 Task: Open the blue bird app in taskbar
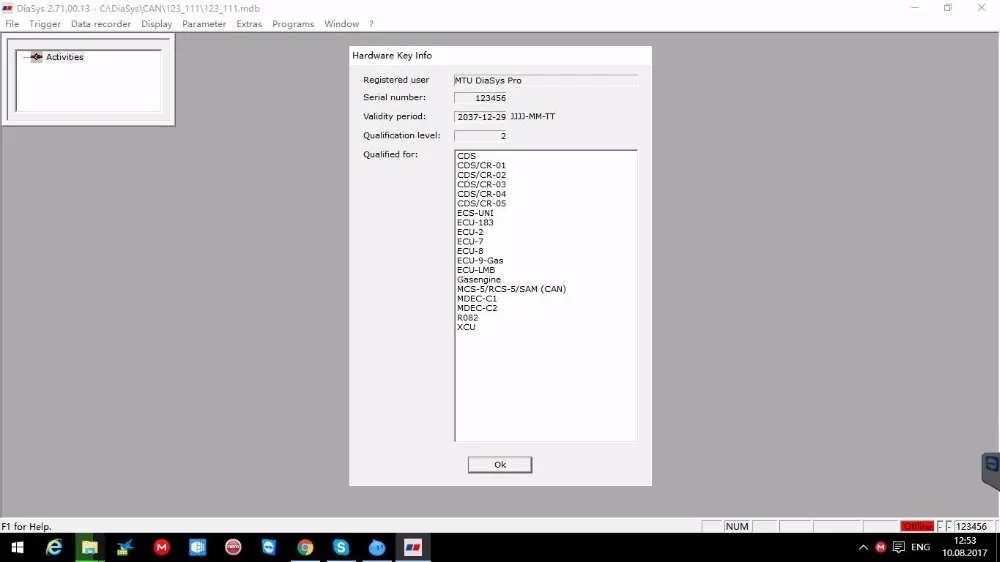pyautogui.click(x=125, y=547)
